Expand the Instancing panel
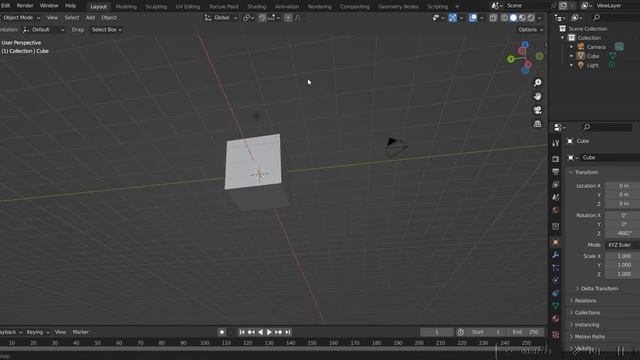This screenshot has height=360, width=640. [x=584, y=325]
